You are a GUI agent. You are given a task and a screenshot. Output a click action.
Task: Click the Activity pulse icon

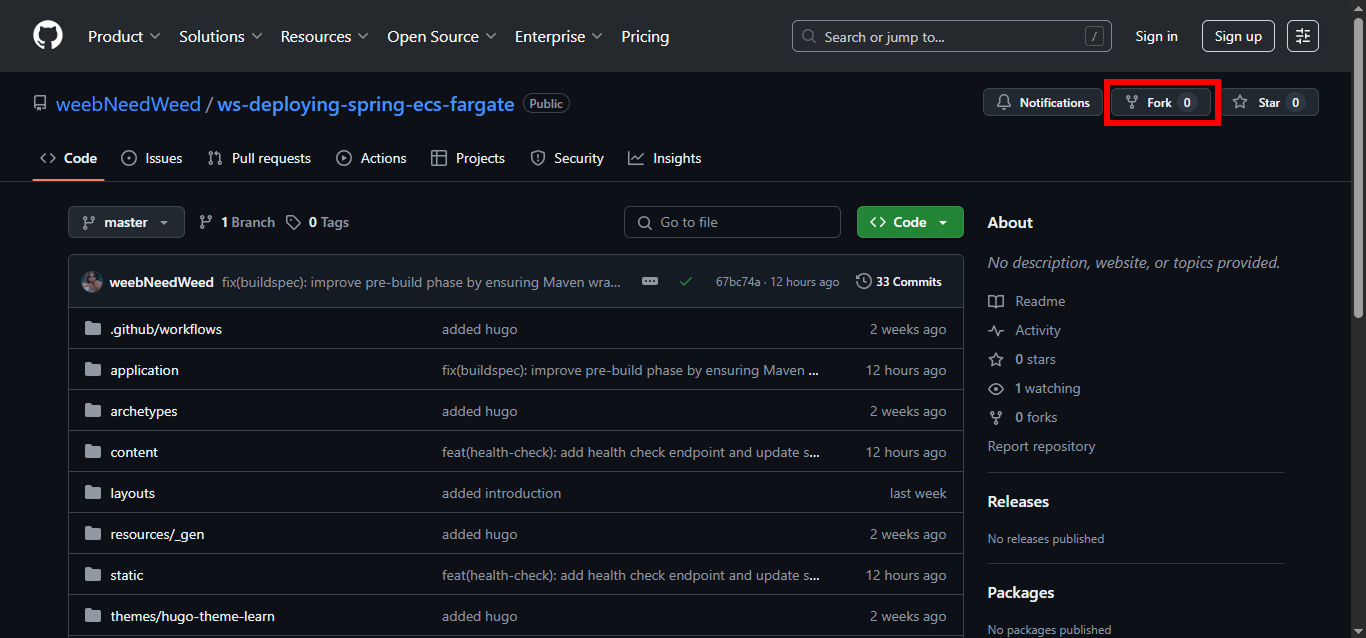996,330
